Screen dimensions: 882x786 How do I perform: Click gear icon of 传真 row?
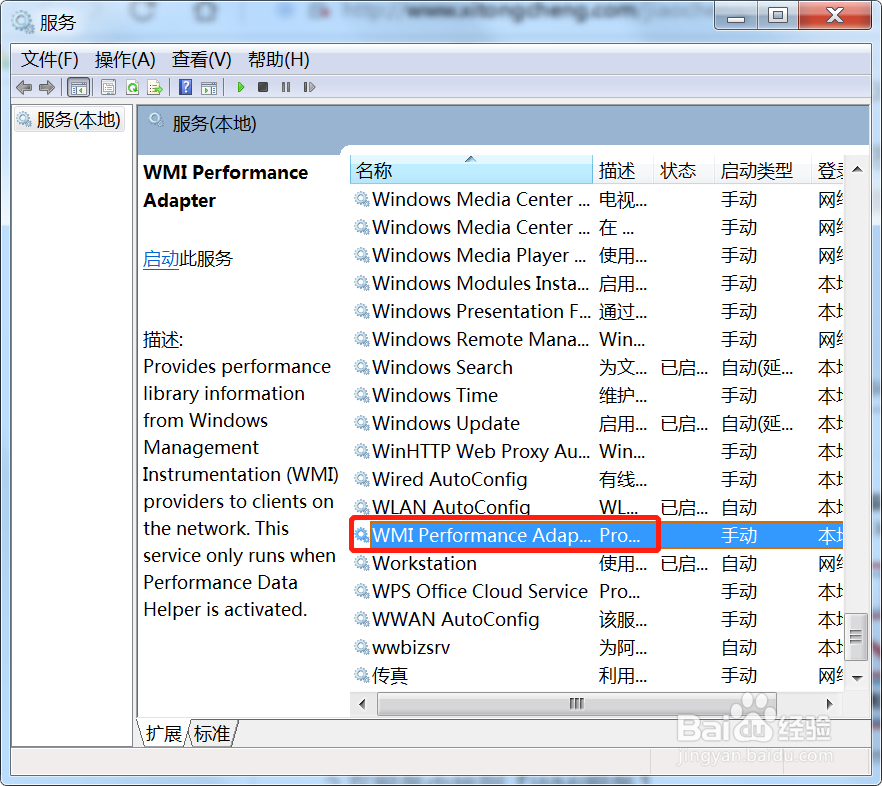pyautogui.click(x=362, y=675)
